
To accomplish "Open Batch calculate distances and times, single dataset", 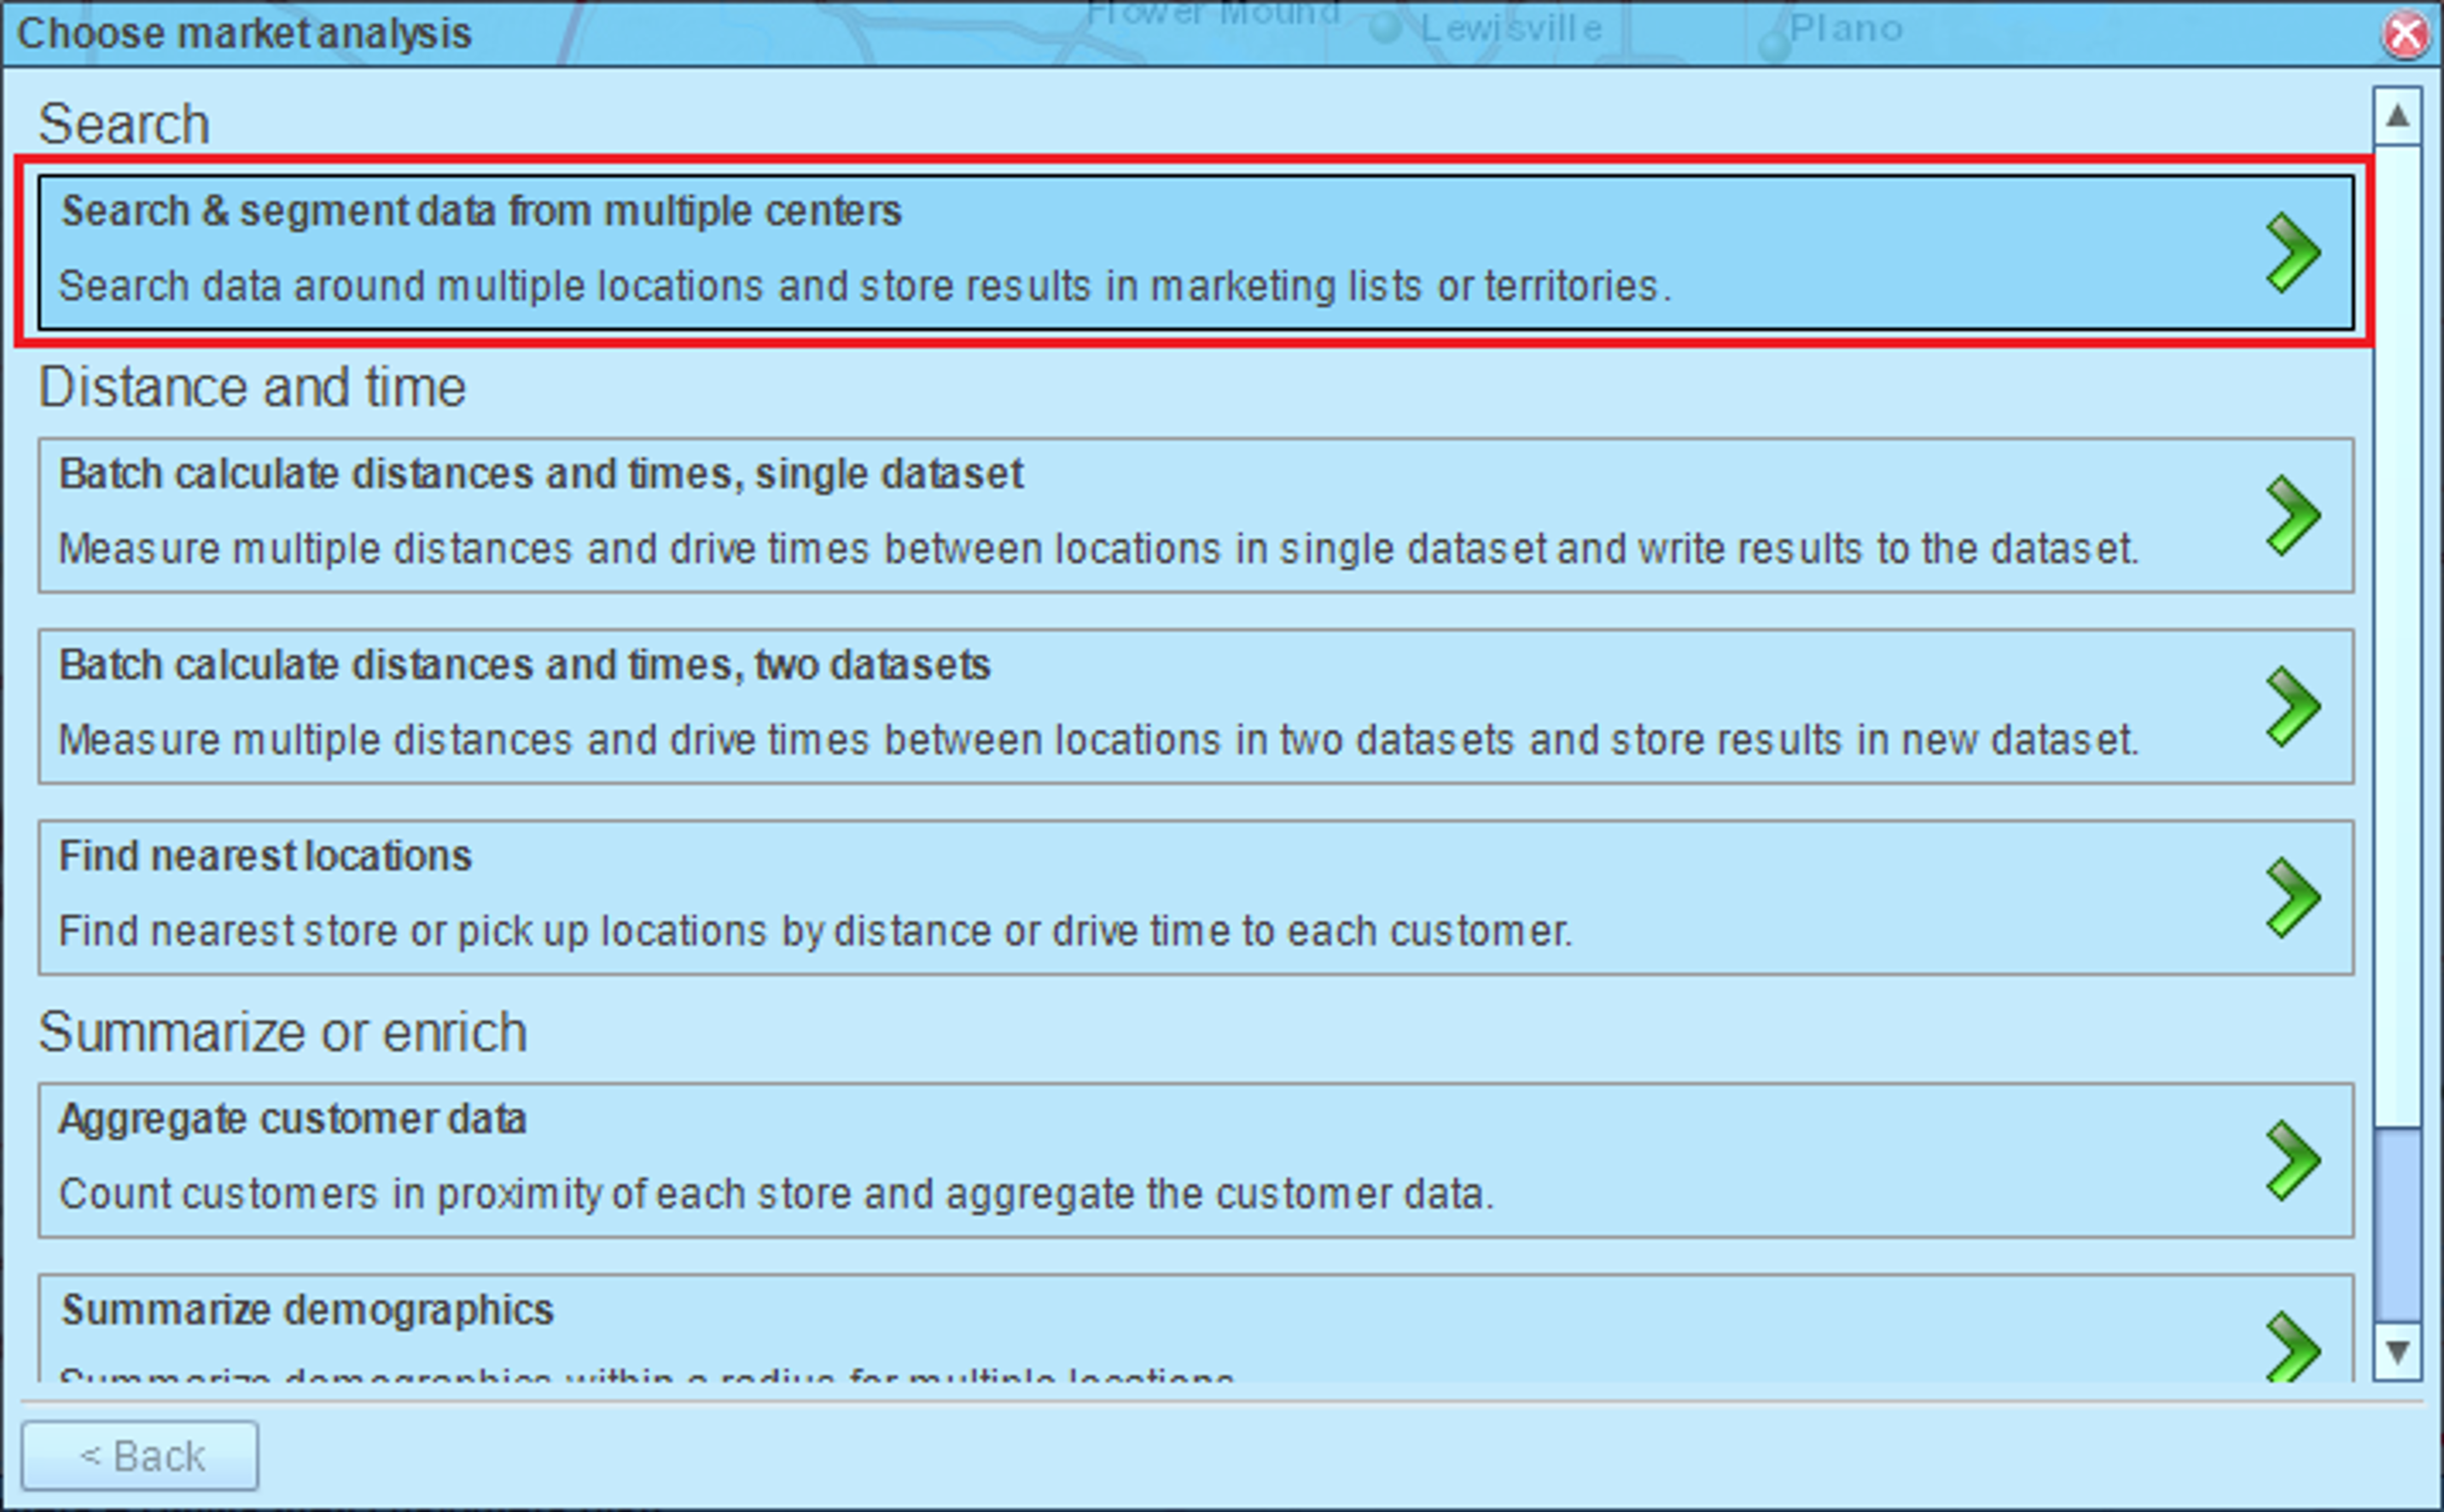I will 1196,515.
